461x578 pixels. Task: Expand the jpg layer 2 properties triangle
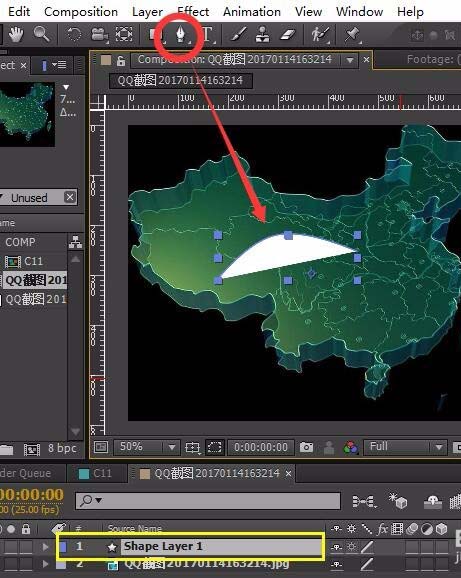point(45,564)
